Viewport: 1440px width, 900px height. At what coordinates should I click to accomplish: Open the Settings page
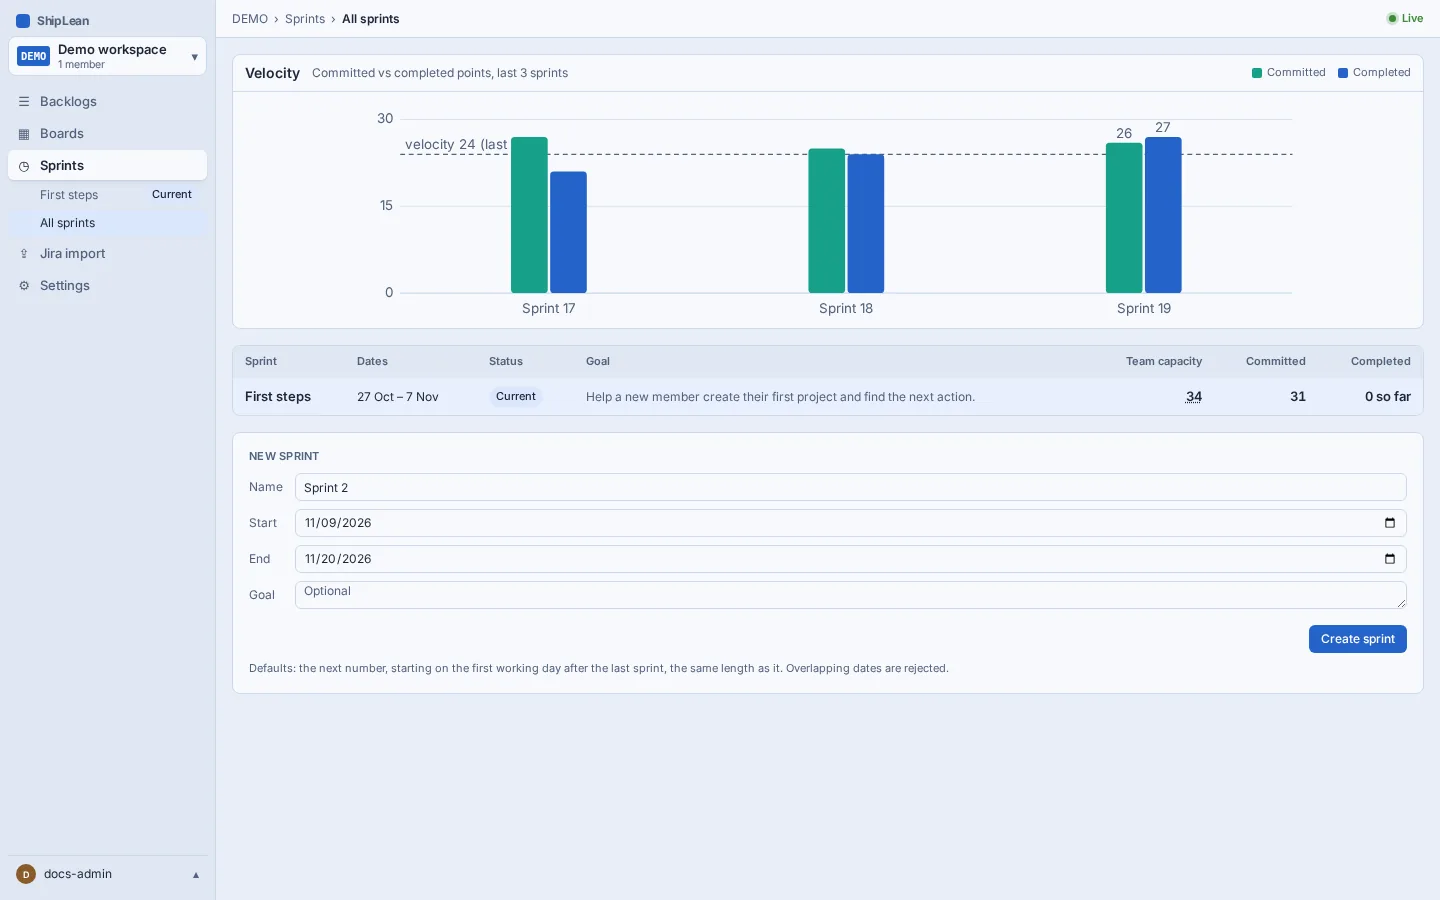(x=108, y=286)
